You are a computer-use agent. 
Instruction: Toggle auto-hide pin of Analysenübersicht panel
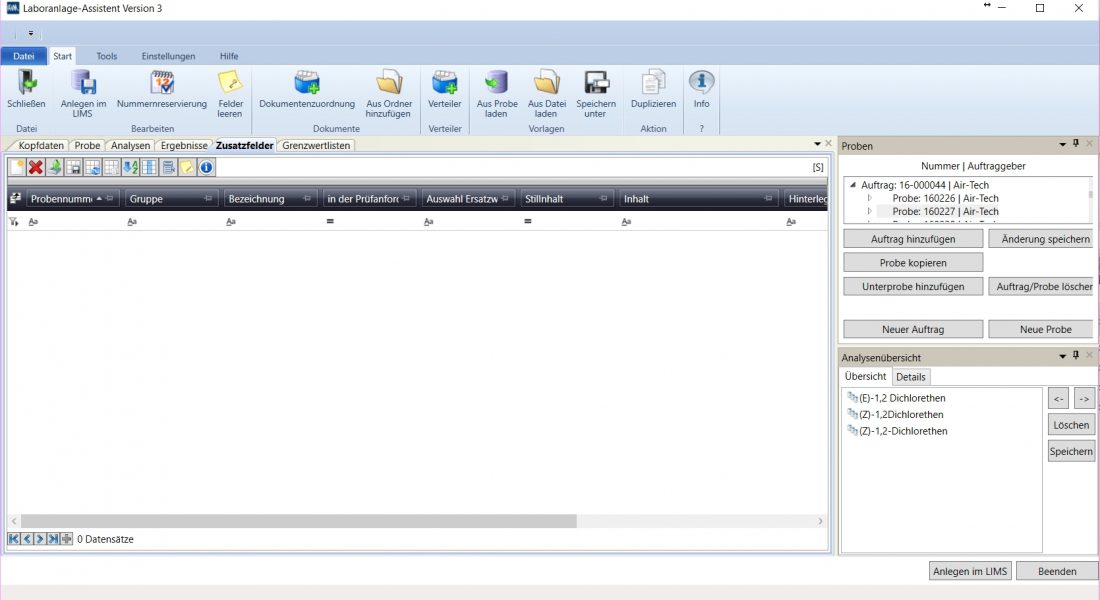coord(1075,356)
